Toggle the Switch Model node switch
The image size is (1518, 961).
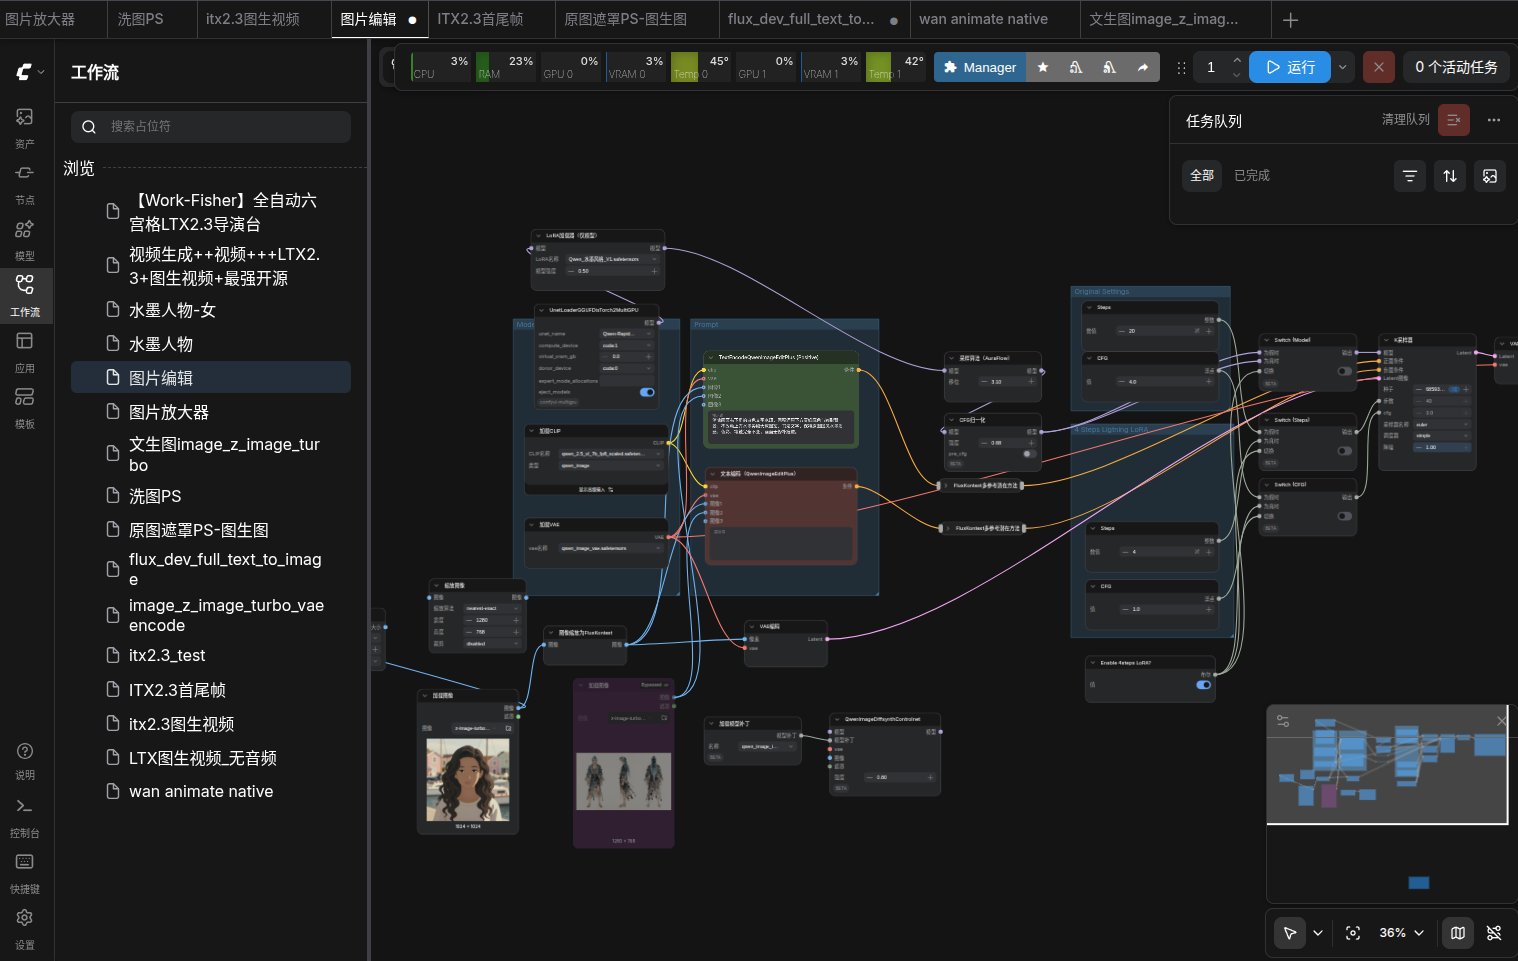(1345, 371)
